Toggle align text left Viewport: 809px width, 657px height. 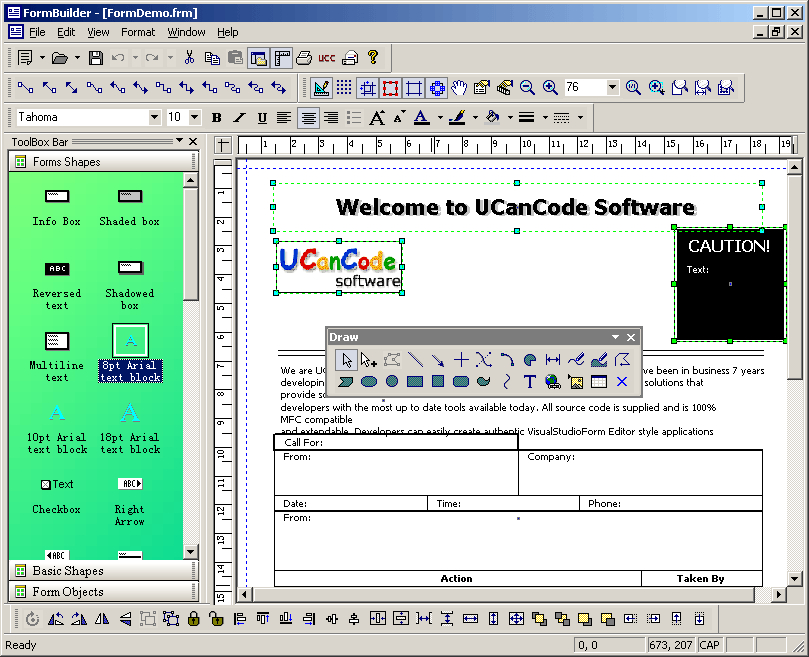point(284,118)
